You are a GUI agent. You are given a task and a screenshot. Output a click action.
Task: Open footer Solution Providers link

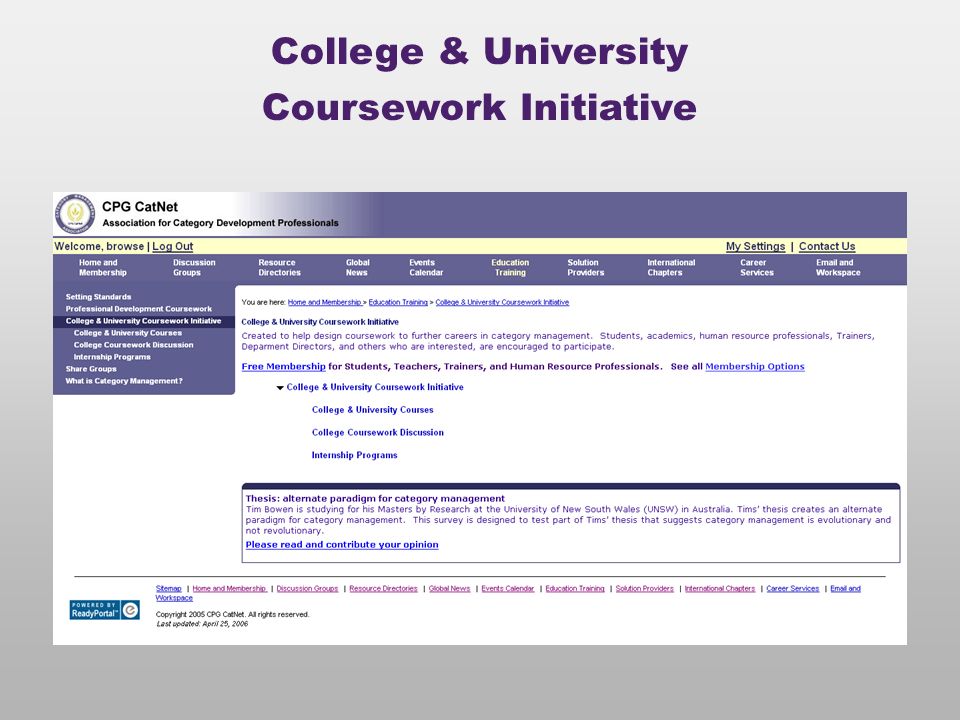pyautogui.click(x=645, y=589)
